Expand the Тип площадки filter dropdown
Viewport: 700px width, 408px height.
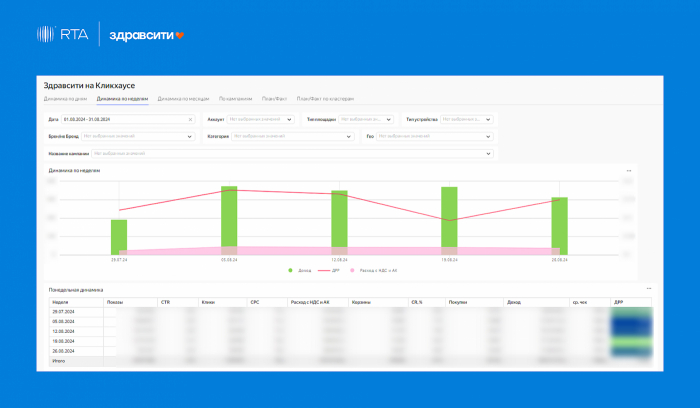(x=366, y=120)
